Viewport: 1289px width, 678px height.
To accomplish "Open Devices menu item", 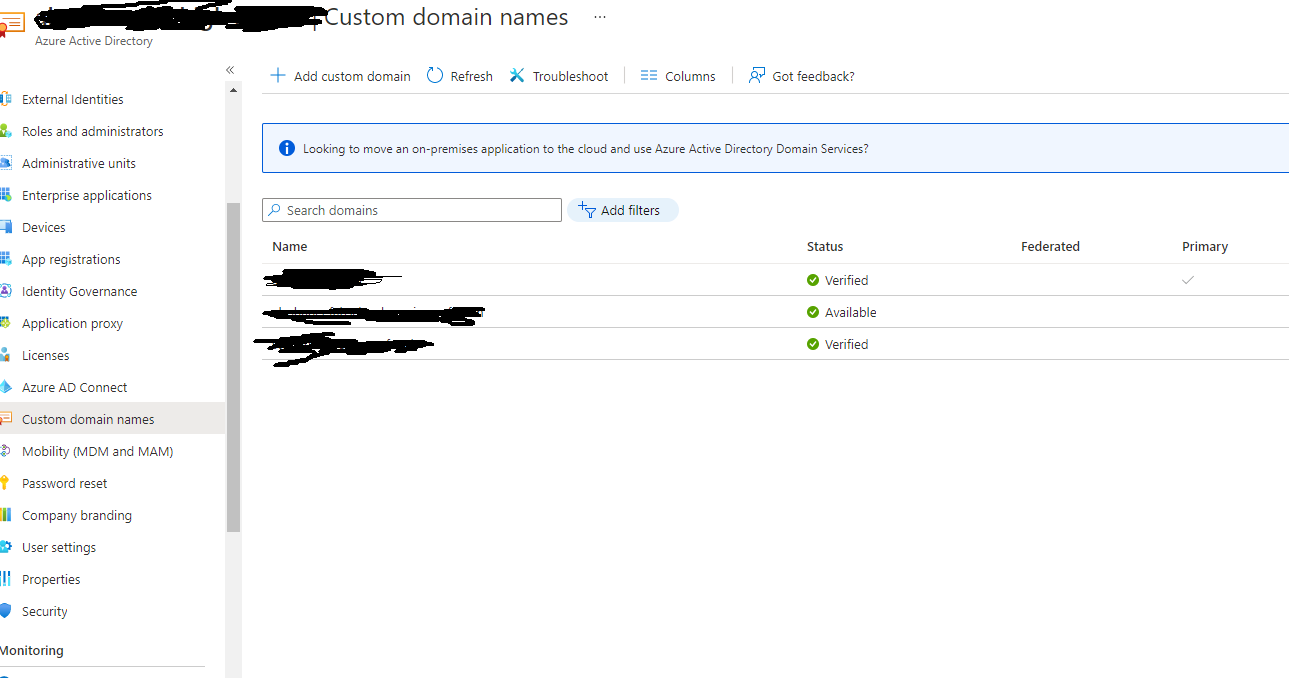I will tap(44, 227).
